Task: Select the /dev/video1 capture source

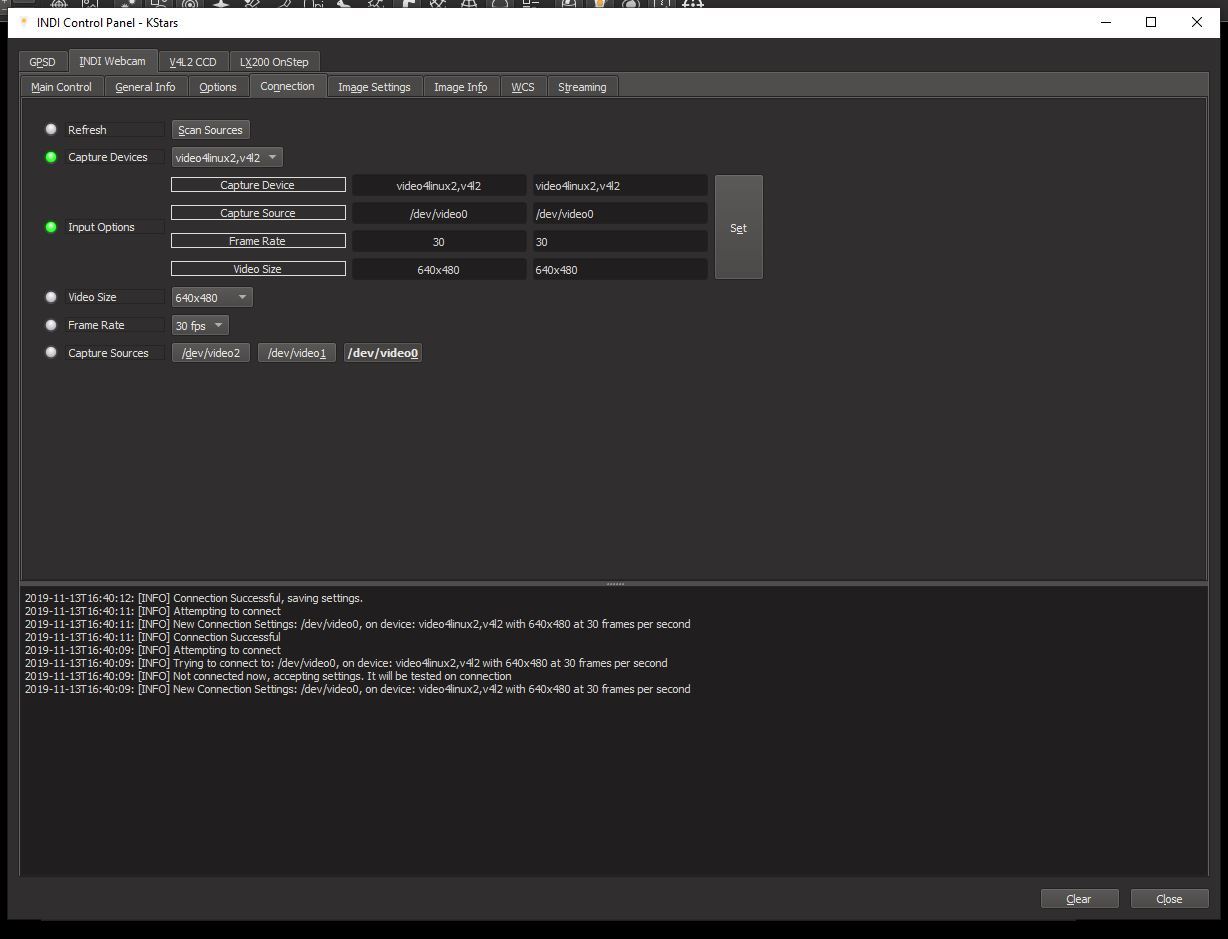Action: coord(297,353)
